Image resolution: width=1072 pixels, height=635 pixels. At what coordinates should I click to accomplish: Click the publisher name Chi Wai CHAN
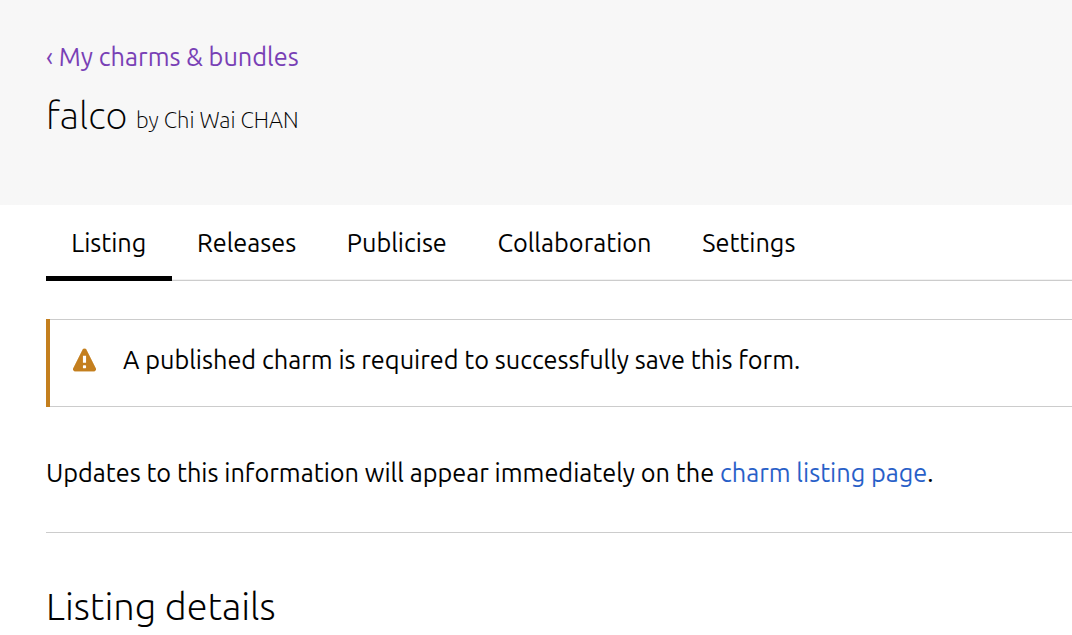[231, 121]
